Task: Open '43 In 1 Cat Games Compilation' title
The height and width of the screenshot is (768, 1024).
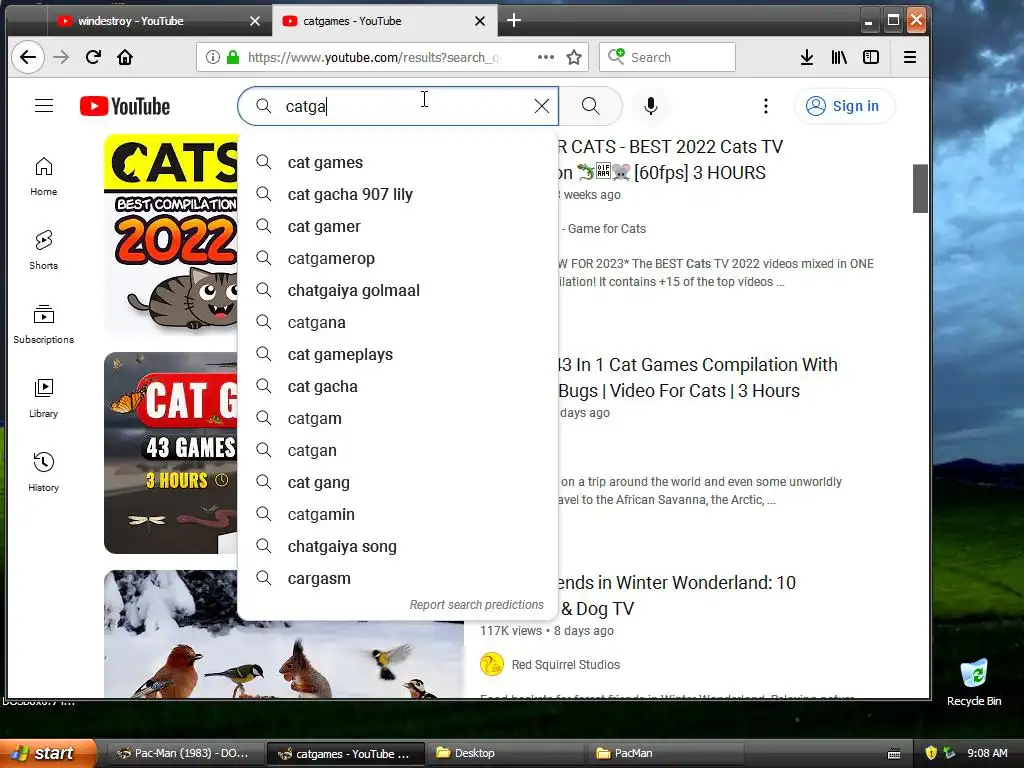Action: click(697, 377)
